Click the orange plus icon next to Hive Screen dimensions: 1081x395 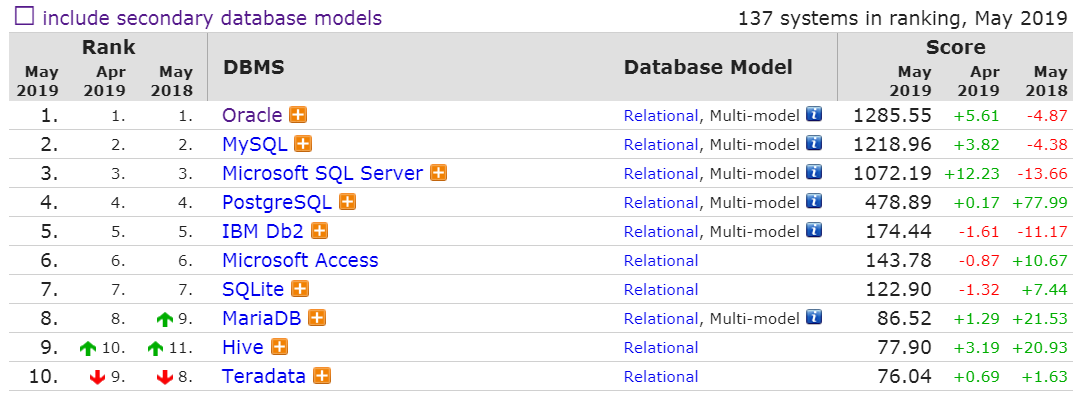coord(279,347)
